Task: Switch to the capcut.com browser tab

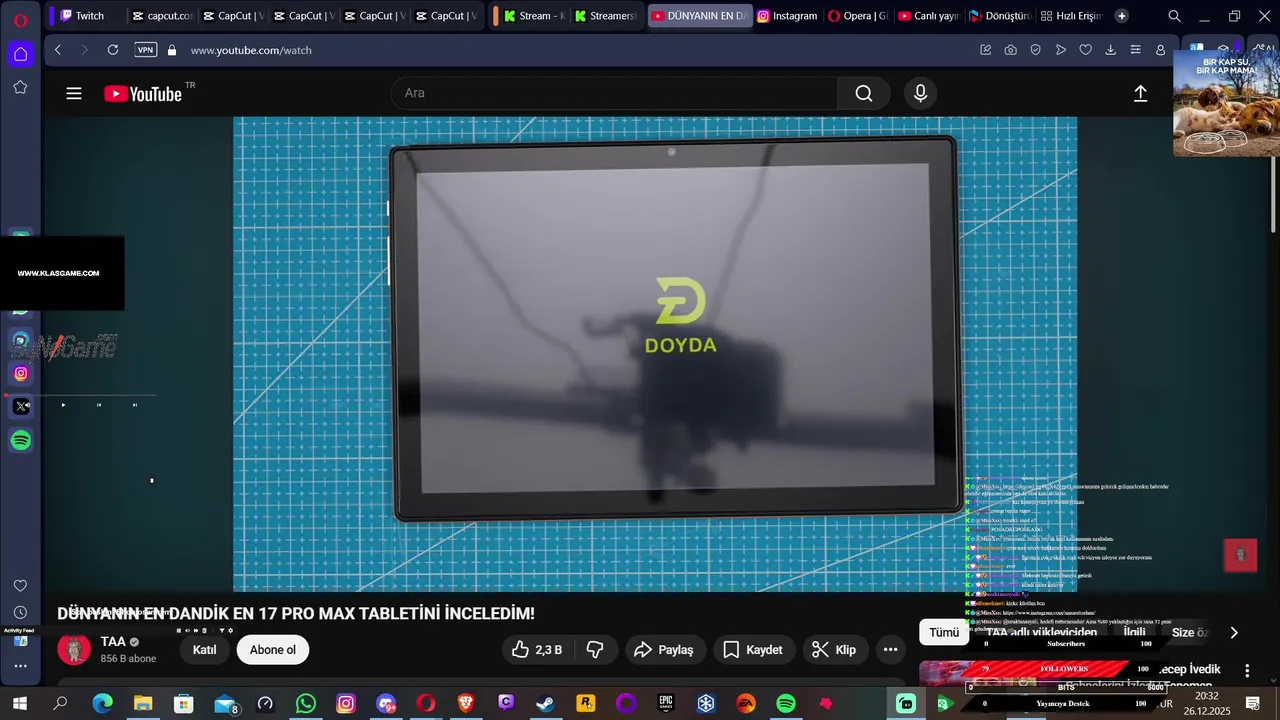Action: 161,16
